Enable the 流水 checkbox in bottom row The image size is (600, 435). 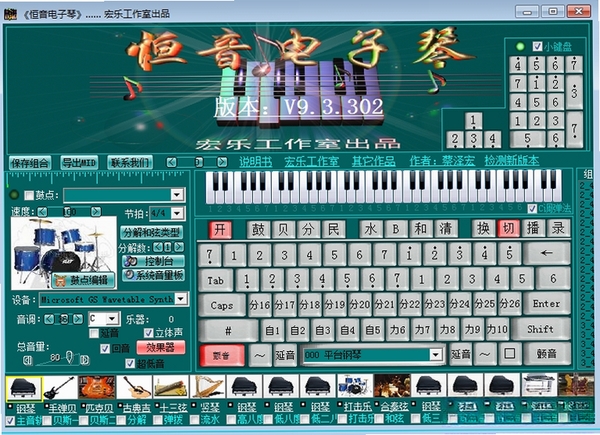pos(195,420)
